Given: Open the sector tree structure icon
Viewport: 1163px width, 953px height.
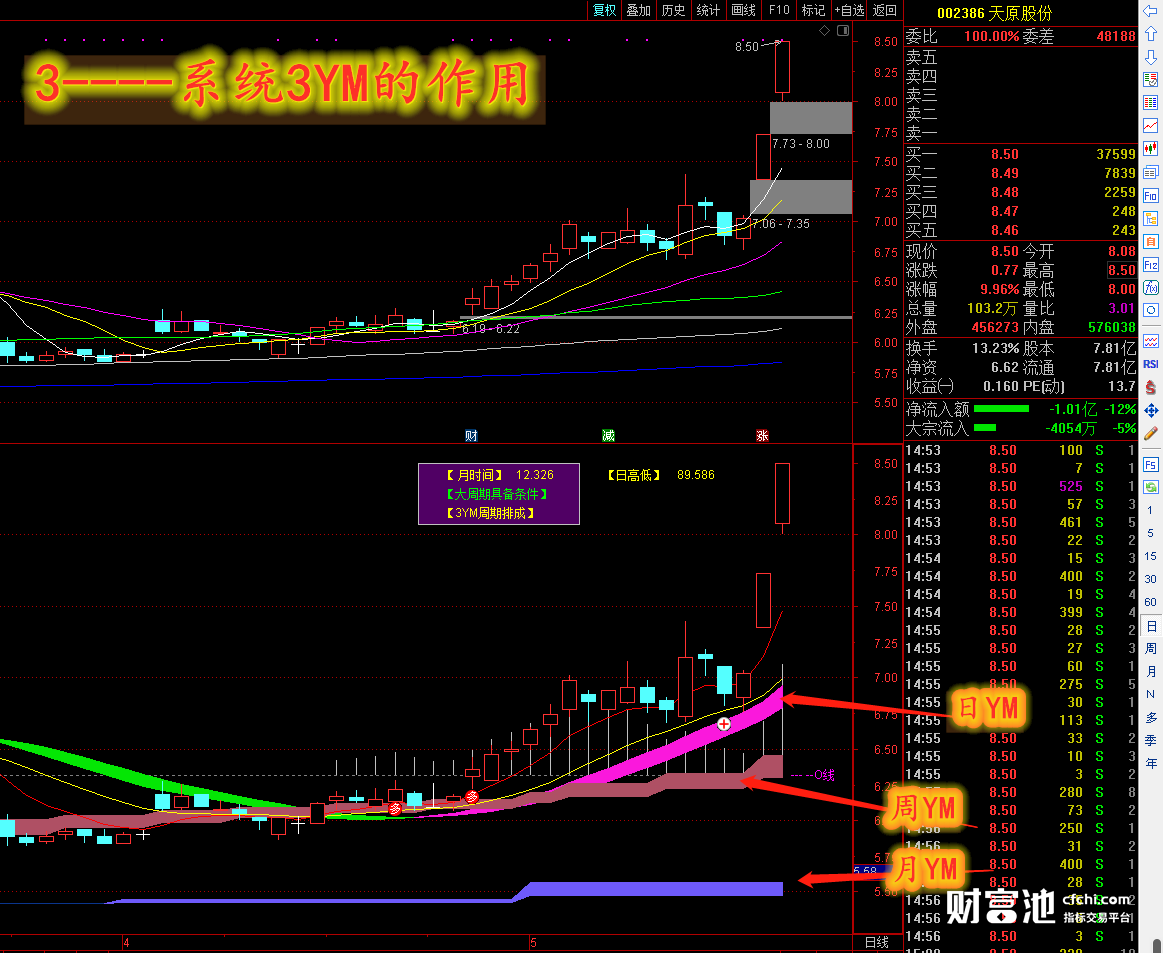Looking at the screenshot, I should pos(1150,219).
